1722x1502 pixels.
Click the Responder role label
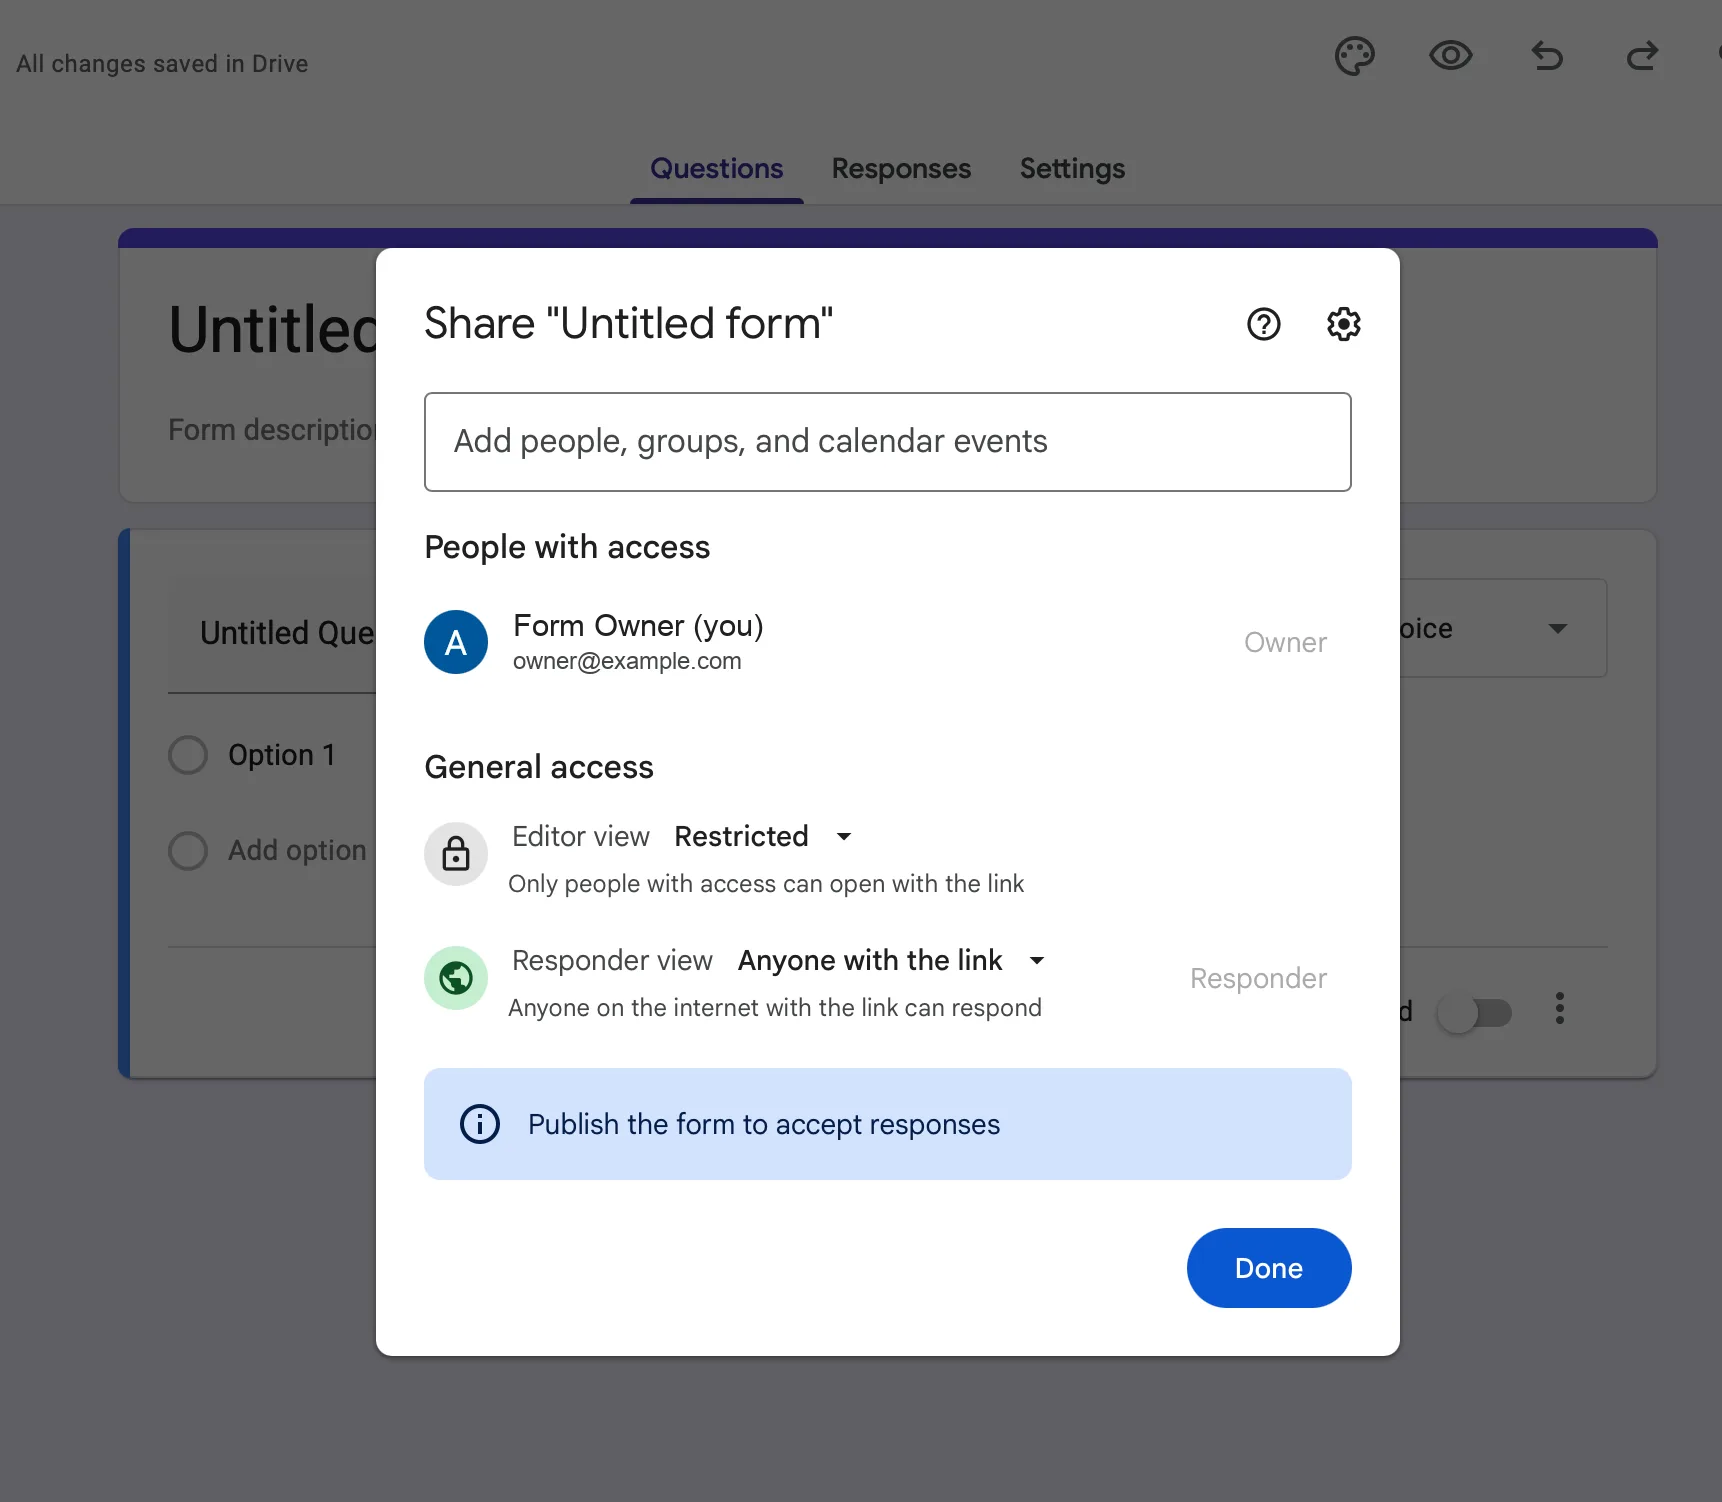(x=1258, y=978)
